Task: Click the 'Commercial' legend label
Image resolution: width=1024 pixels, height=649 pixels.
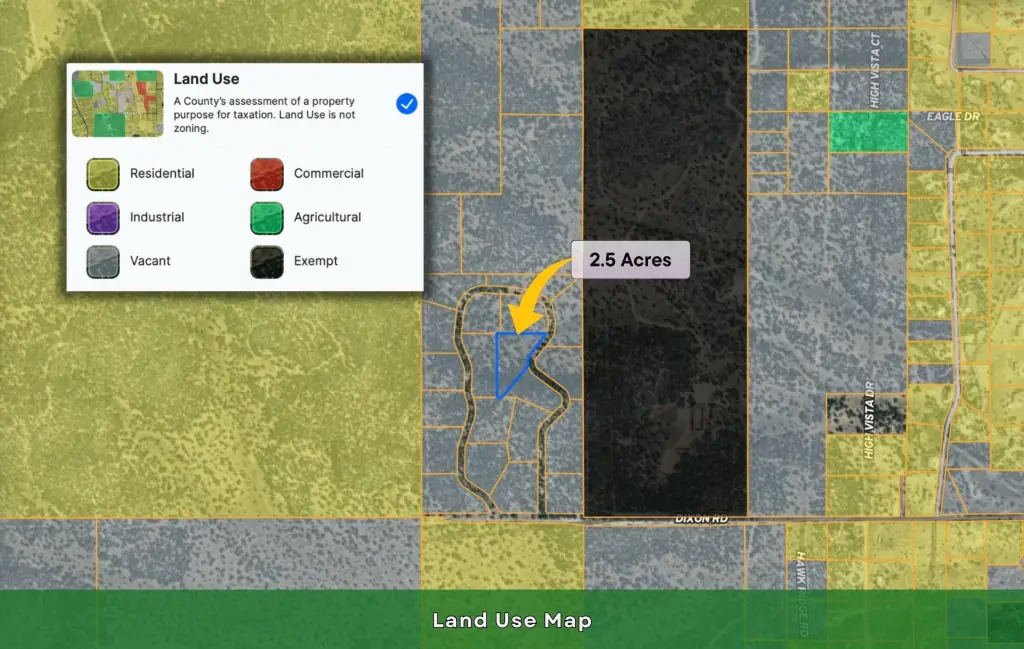Action: (328, 174)
